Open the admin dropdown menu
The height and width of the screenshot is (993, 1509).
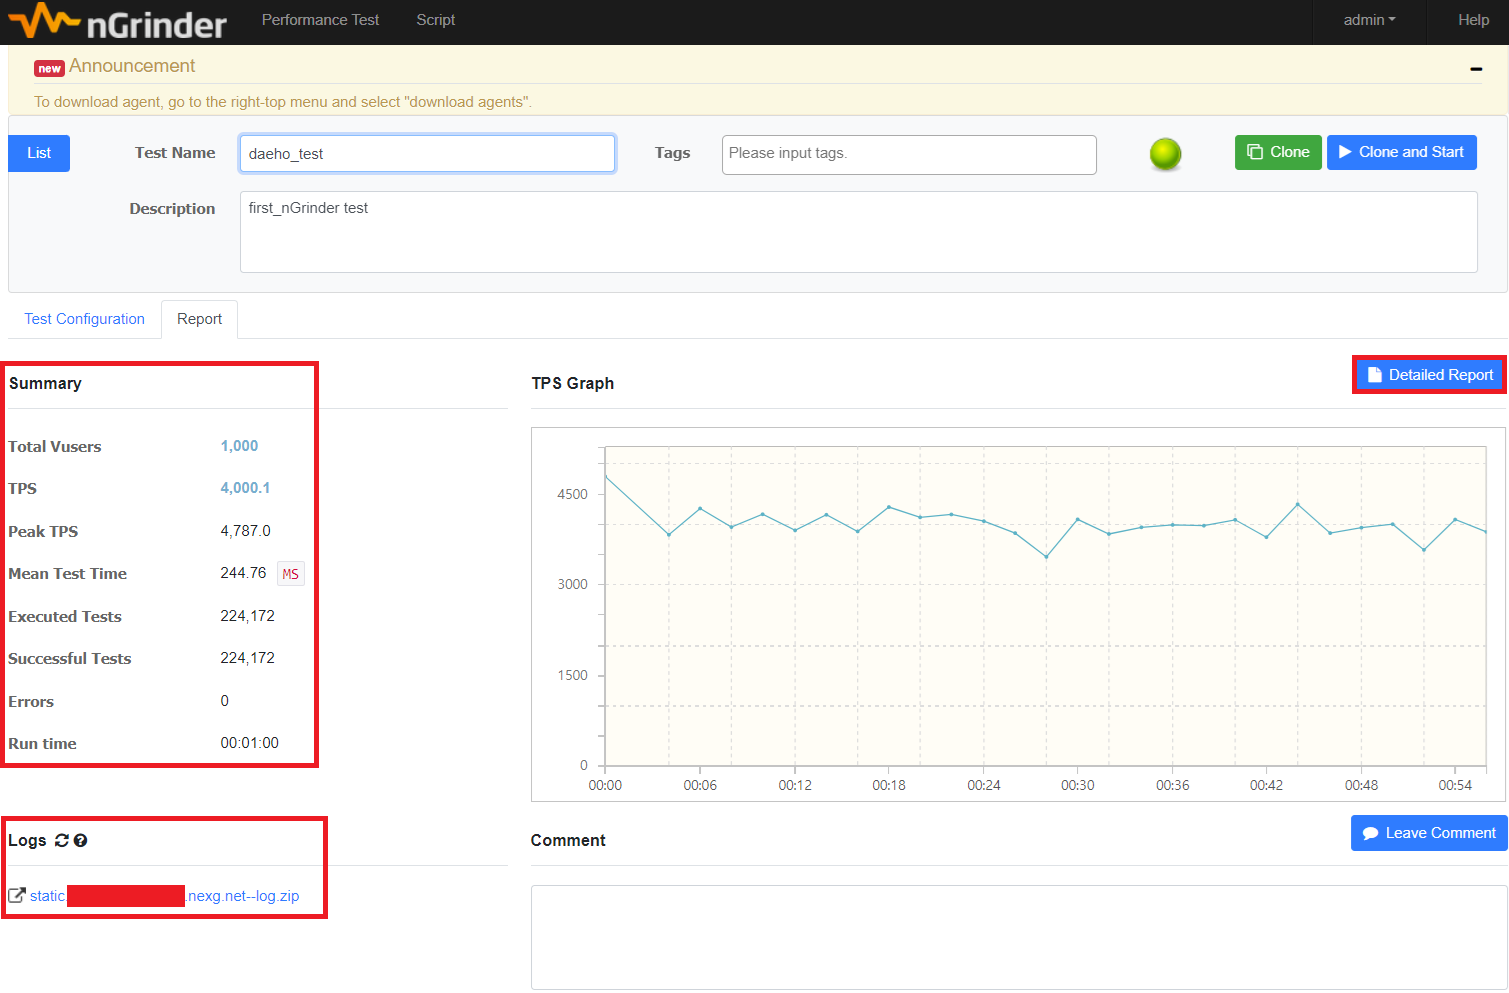[1369, 20]
